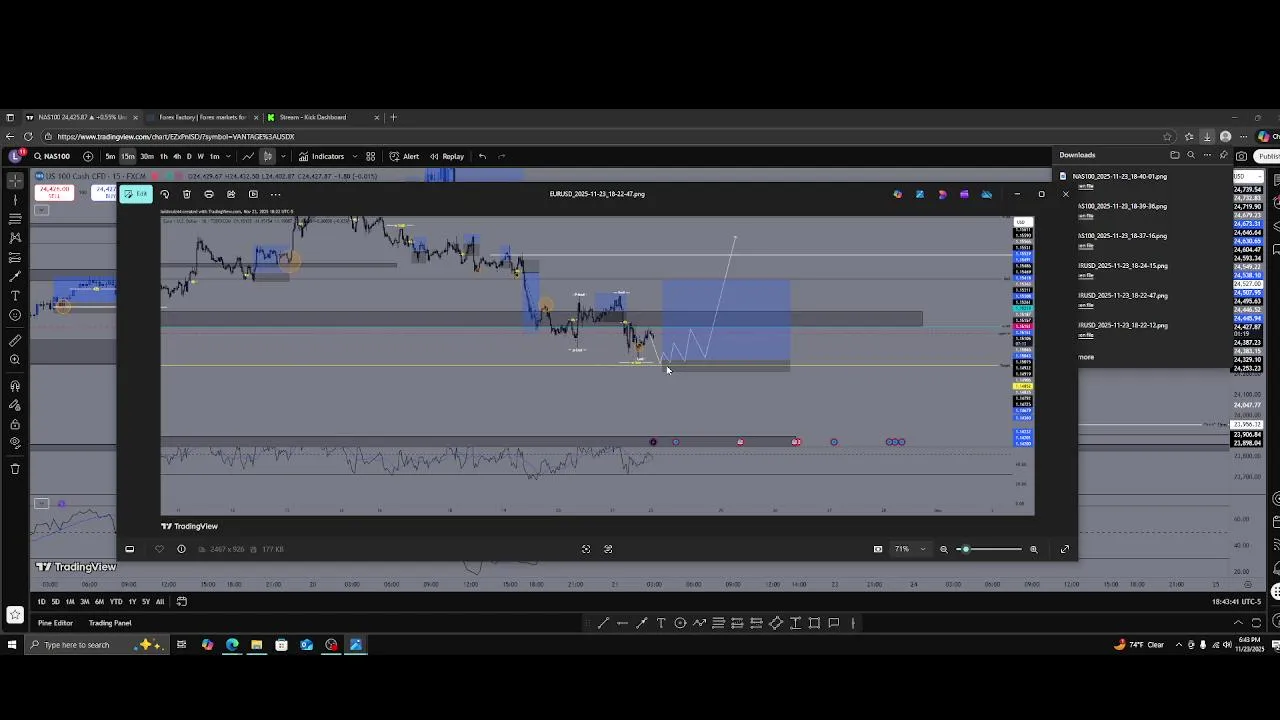Switch to the Forex Factory browser tab
This screenshot has width=1280, height=720.
point(202,117)
